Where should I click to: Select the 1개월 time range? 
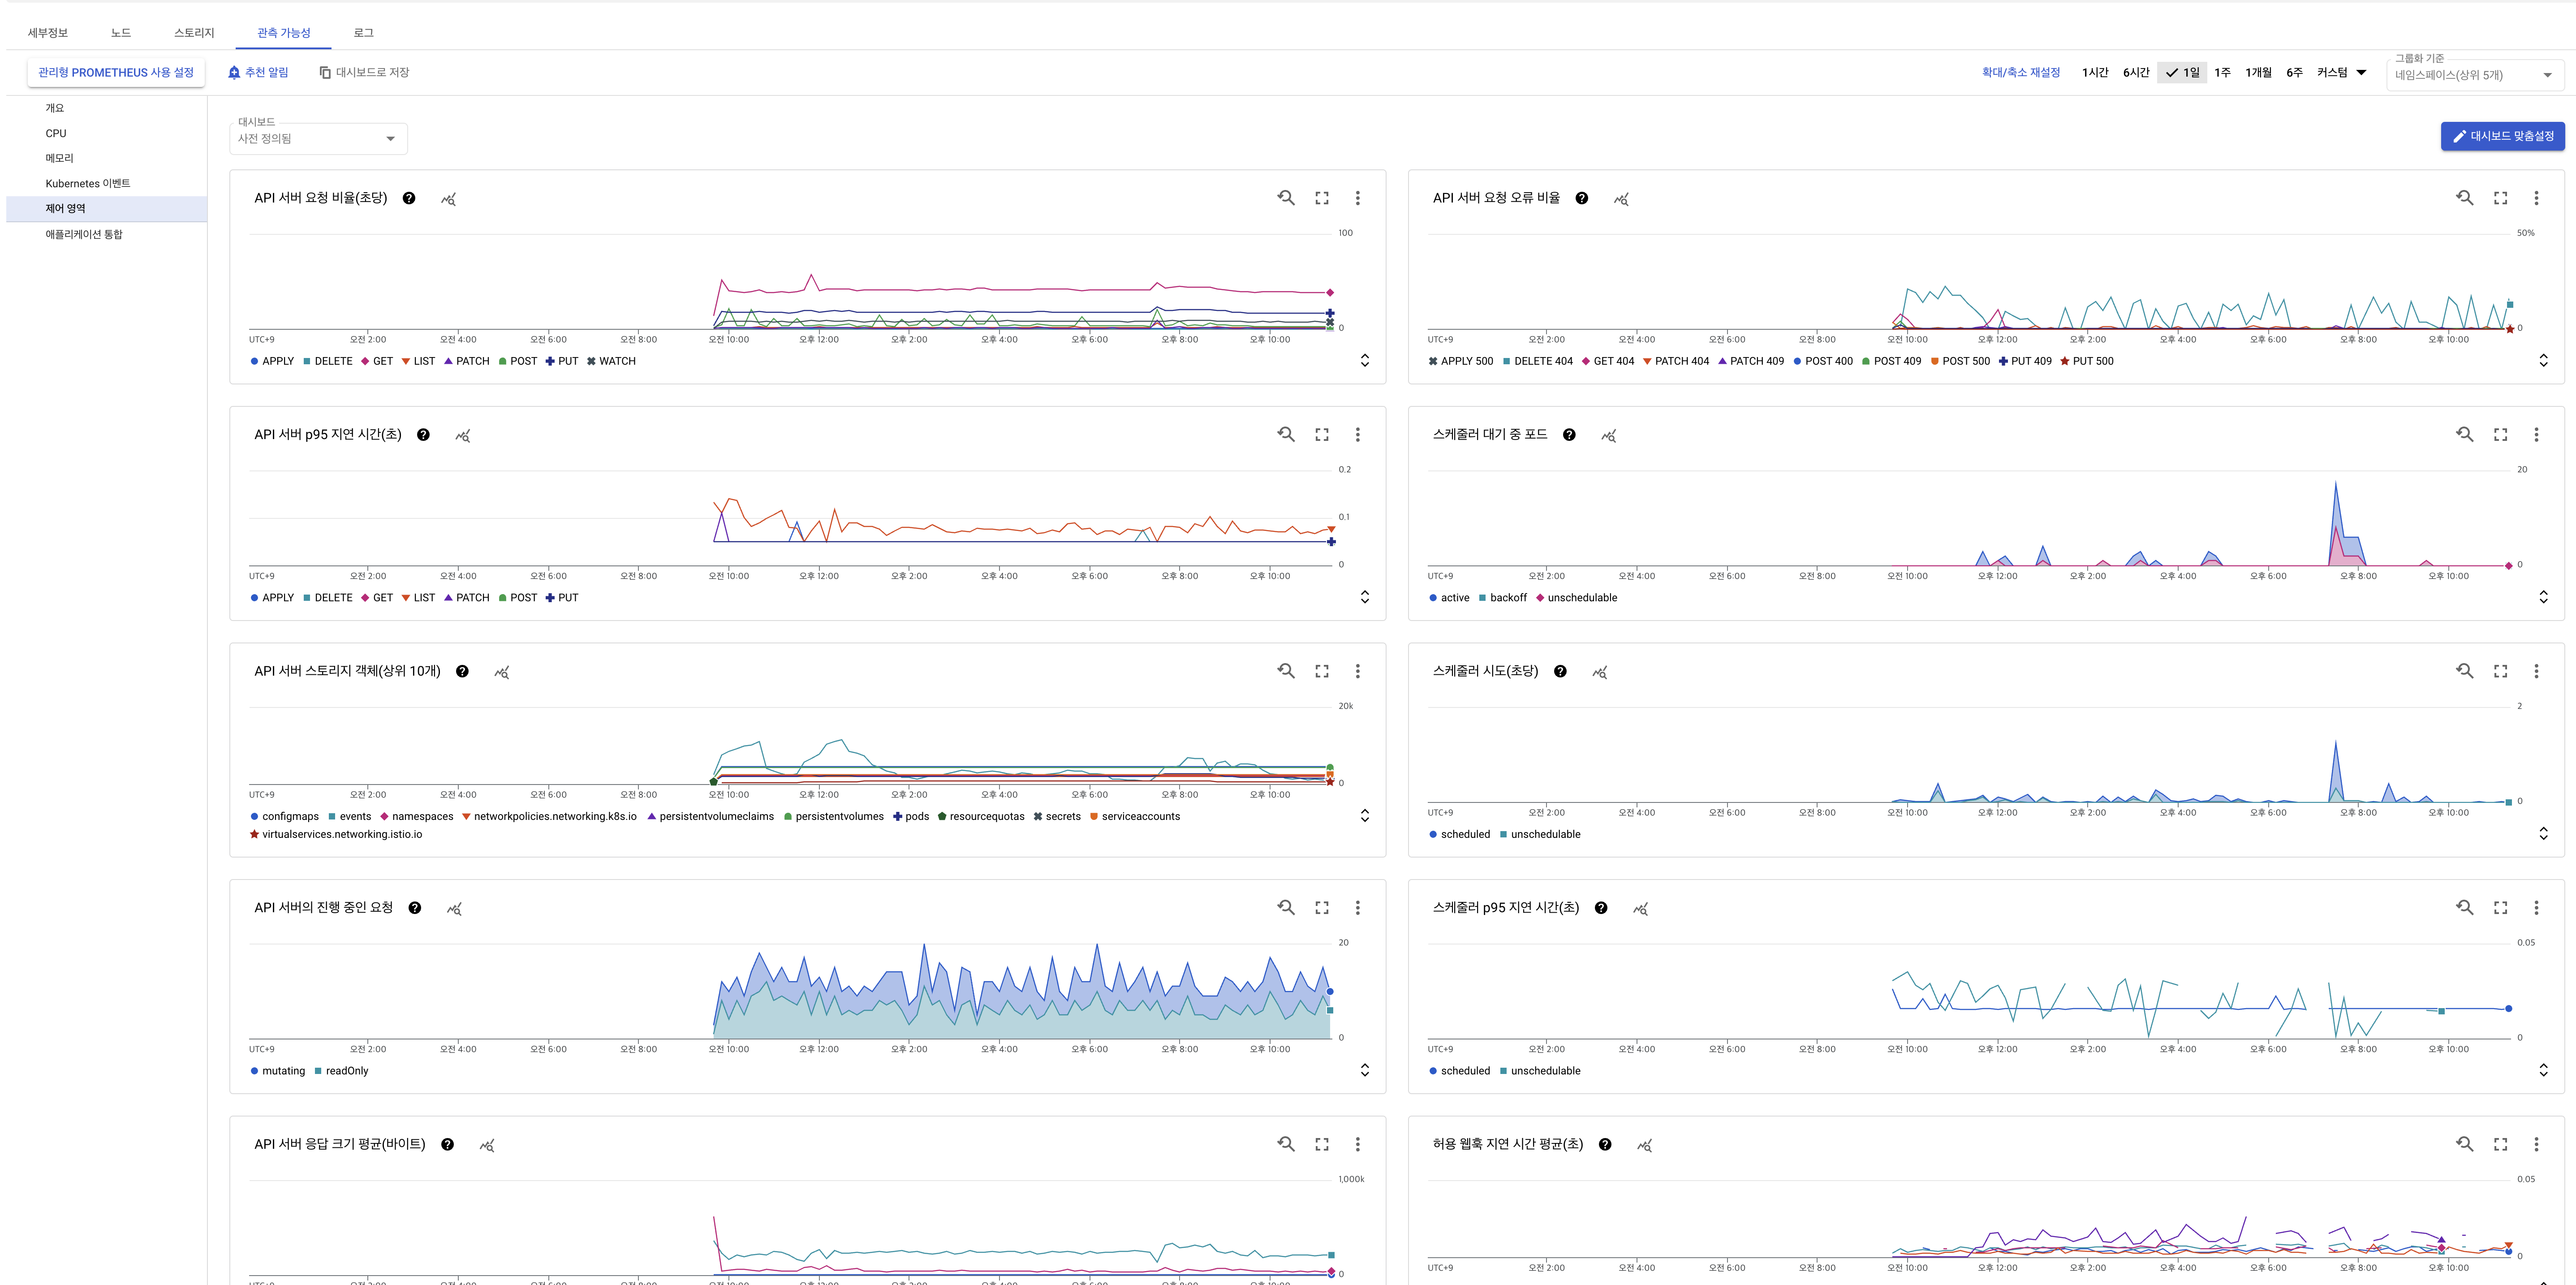point(2258,72)
